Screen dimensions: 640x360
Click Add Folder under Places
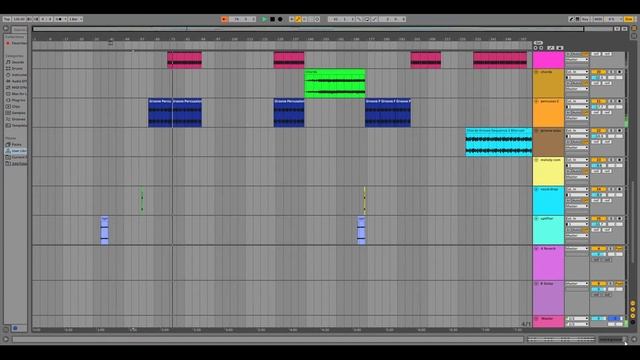pos(15,164)
